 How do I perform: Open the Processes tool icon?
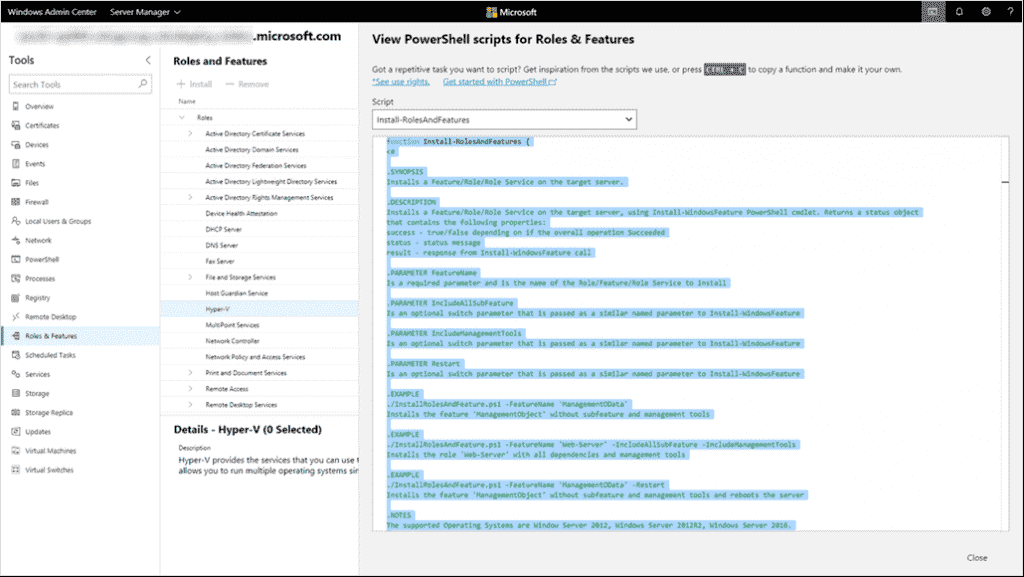point(16,279)
